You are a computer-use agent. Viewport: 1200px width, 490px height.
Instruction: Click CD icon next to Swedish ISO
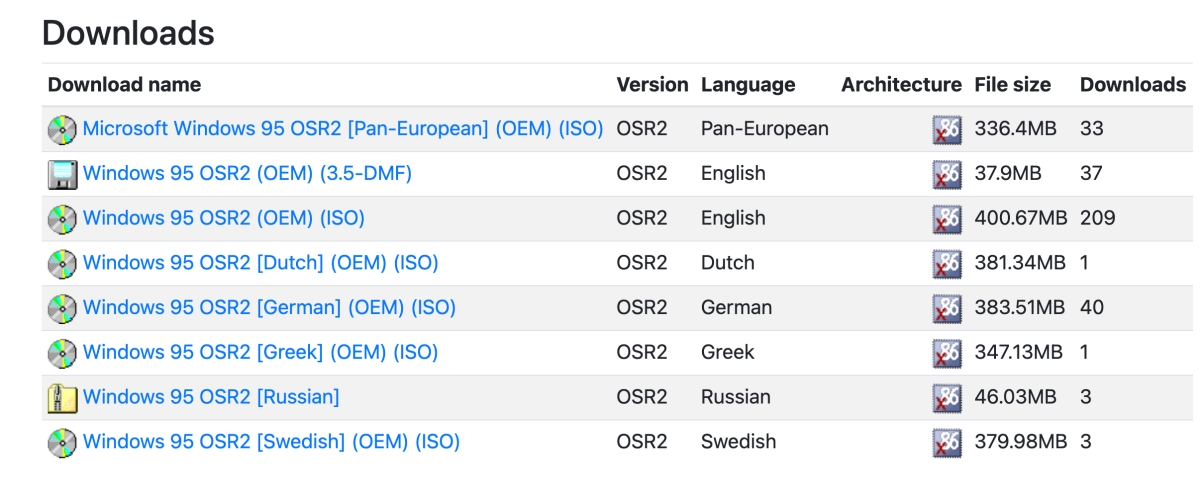tap(62, 442)
